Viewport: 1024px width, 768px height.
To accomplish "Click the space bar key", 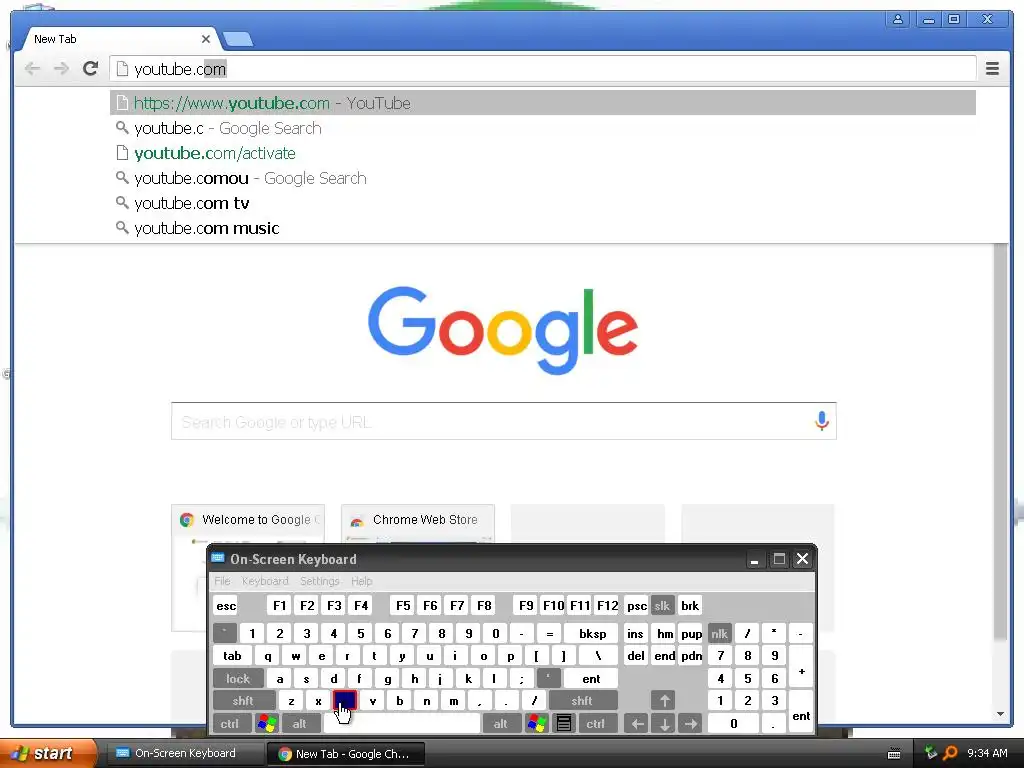I will pyautogui.click(x=402, y=724).
